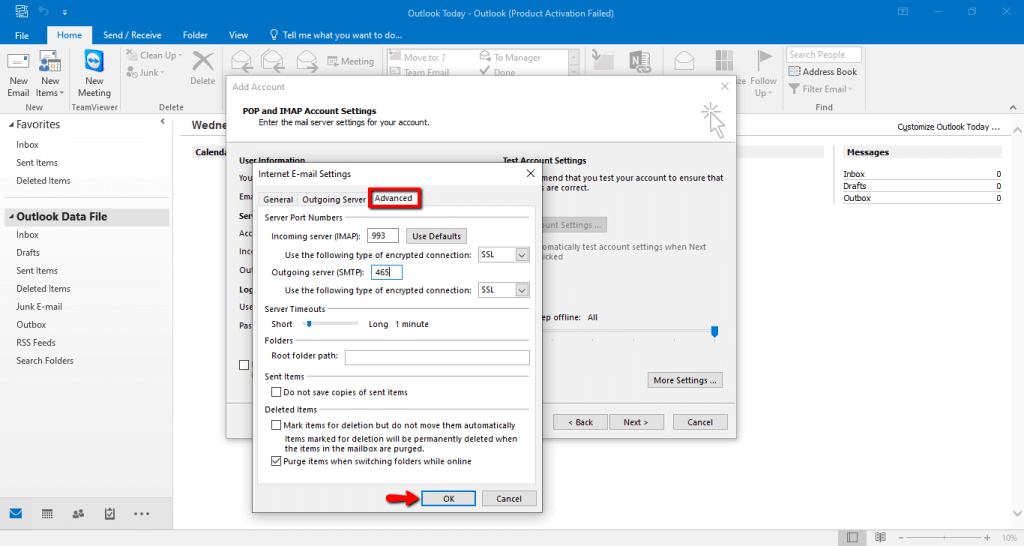Image resolution: width=1024 pixels, height=546 pixels.
Task: Click the Categorize color grid icon
Action: click(724, 61)
